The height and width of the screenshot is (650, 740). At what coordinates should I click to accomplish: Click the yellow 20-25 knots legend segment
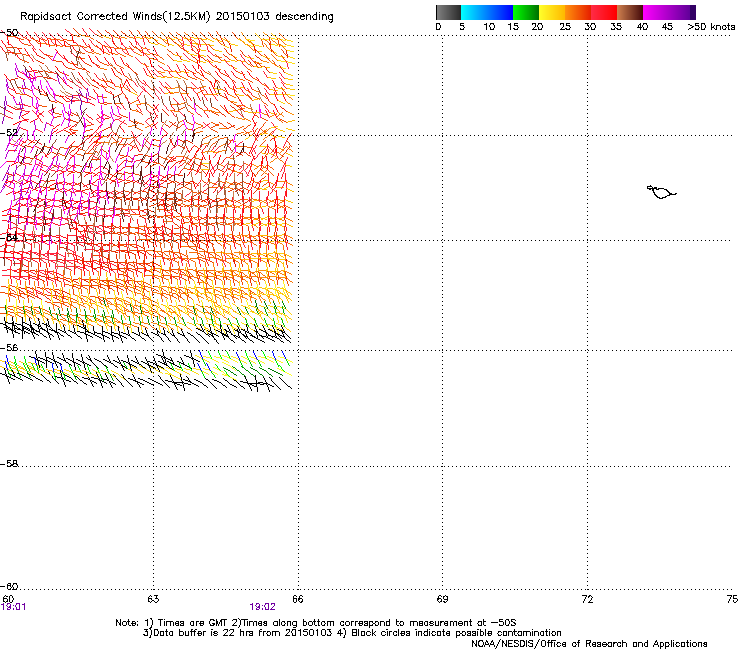click(x=552, y=12)
